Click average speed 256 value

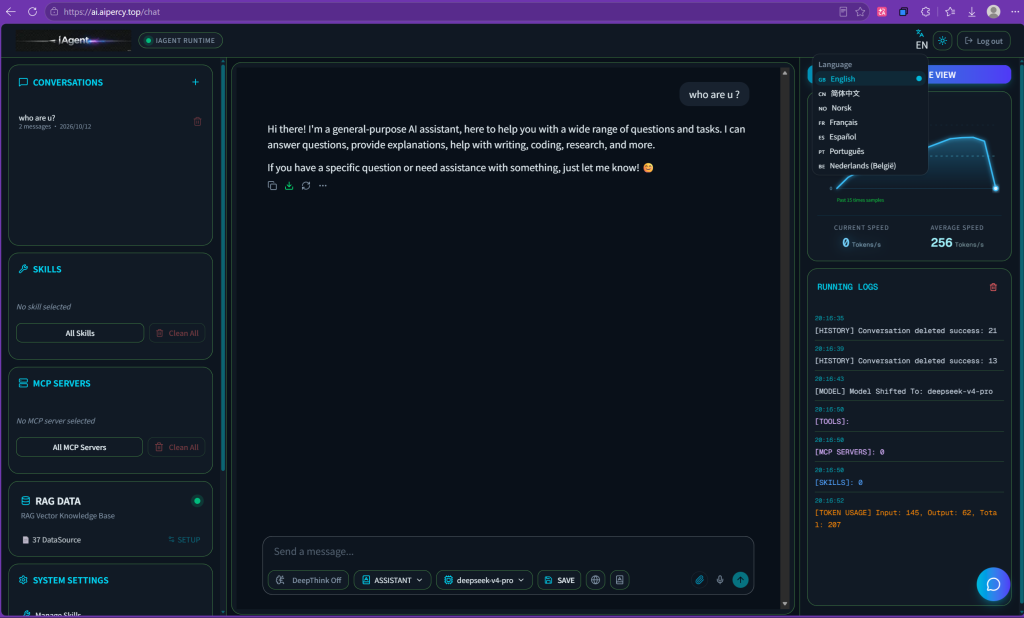tap(941, 242)
